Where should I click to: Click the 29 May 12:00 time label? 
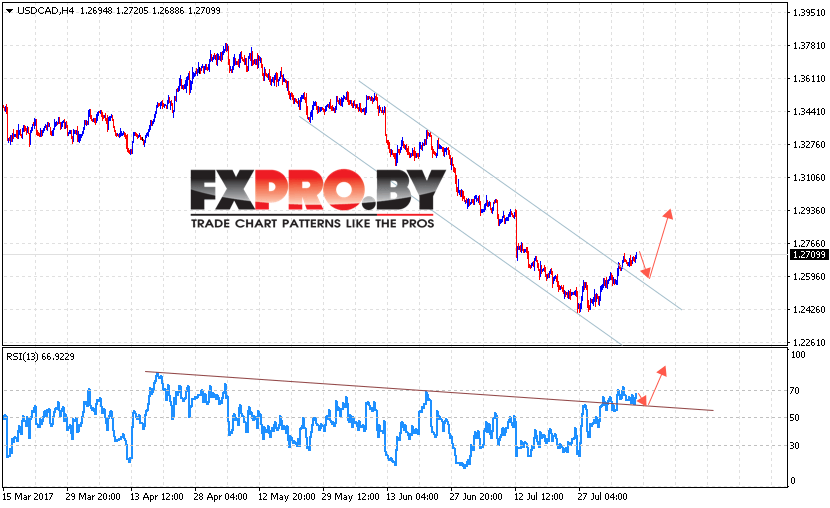350,496
